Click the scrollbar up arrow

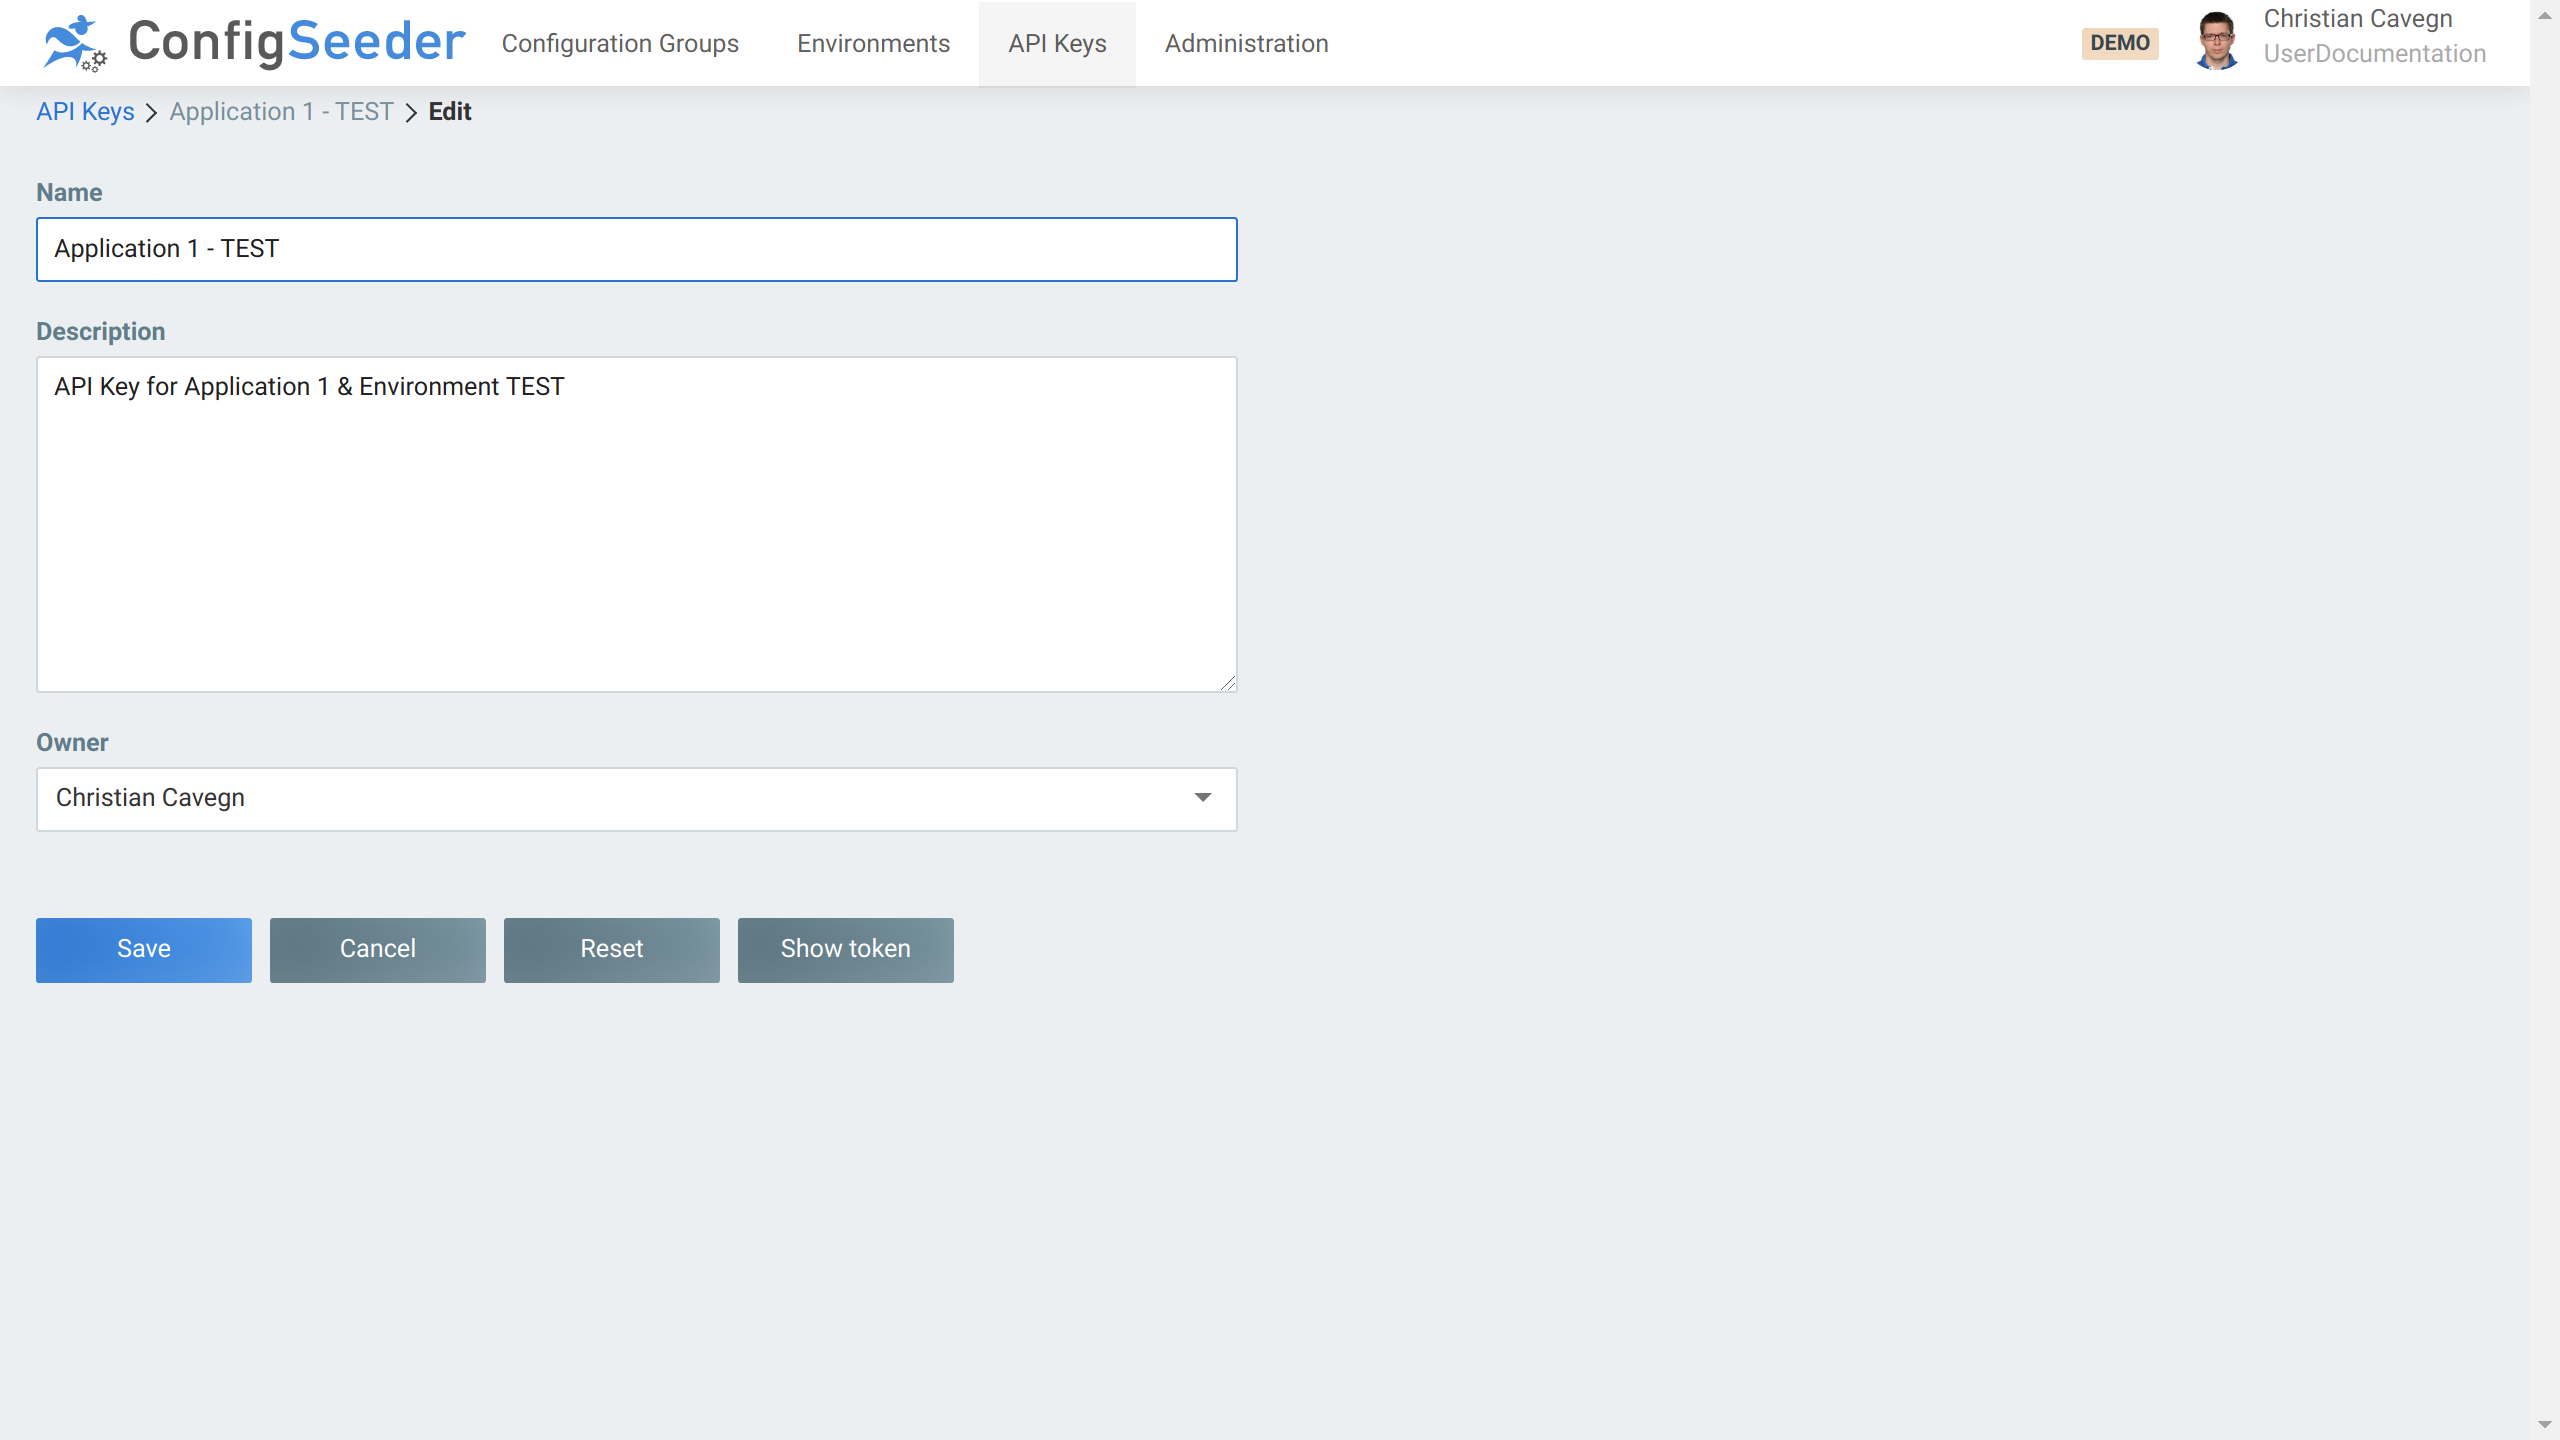click(x=2547, y=14)
